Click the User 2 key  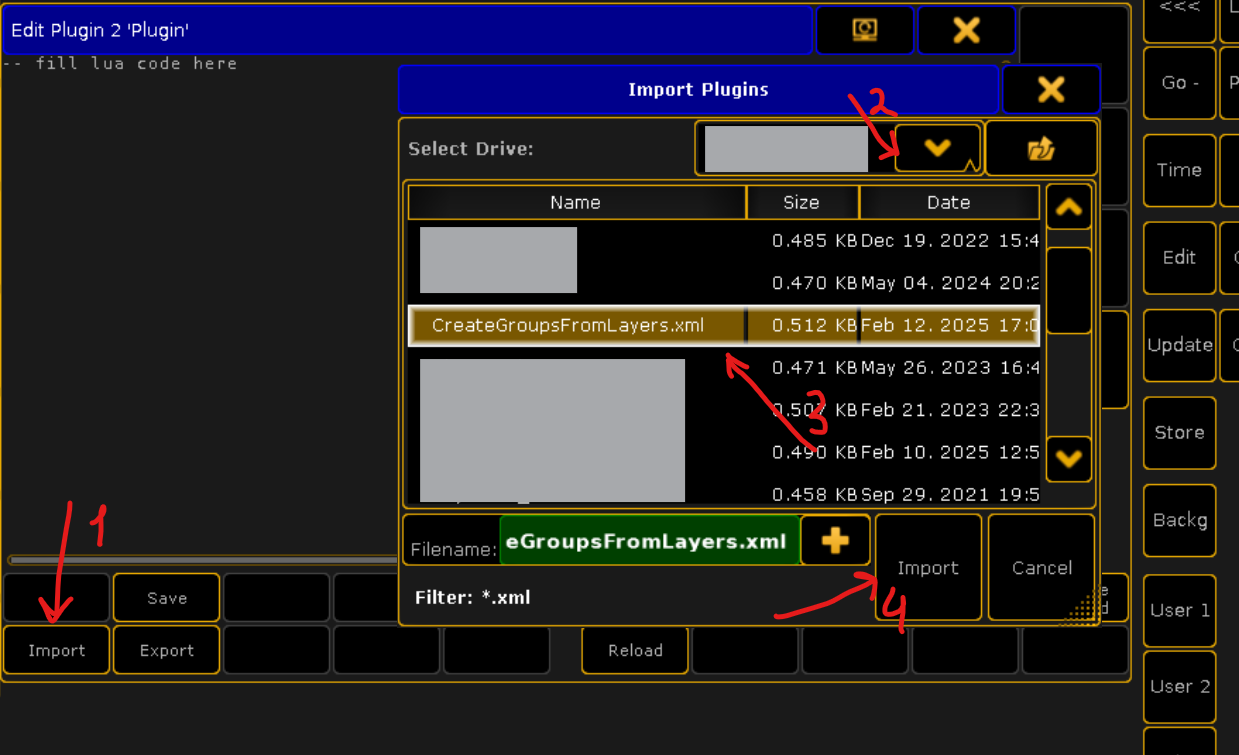click(1179, 687)
